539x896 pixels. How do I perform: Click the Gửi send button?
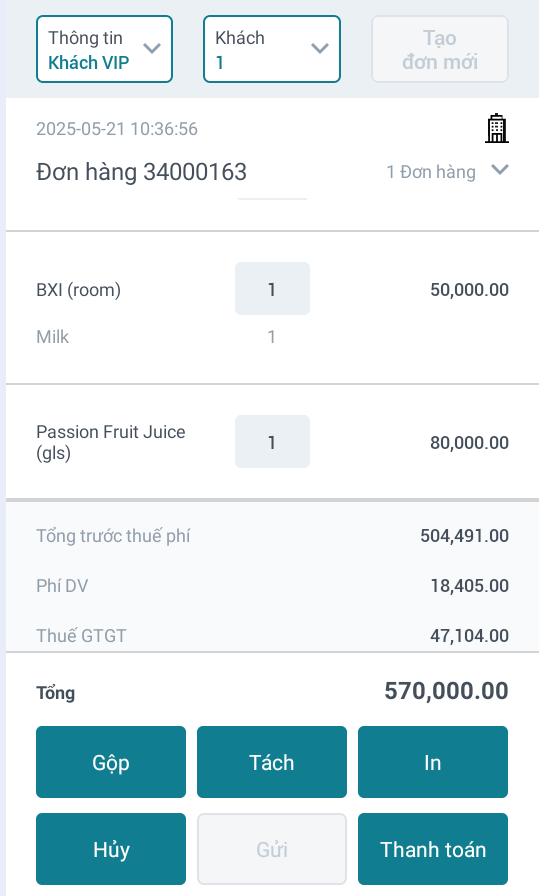(x=272, y=849)
